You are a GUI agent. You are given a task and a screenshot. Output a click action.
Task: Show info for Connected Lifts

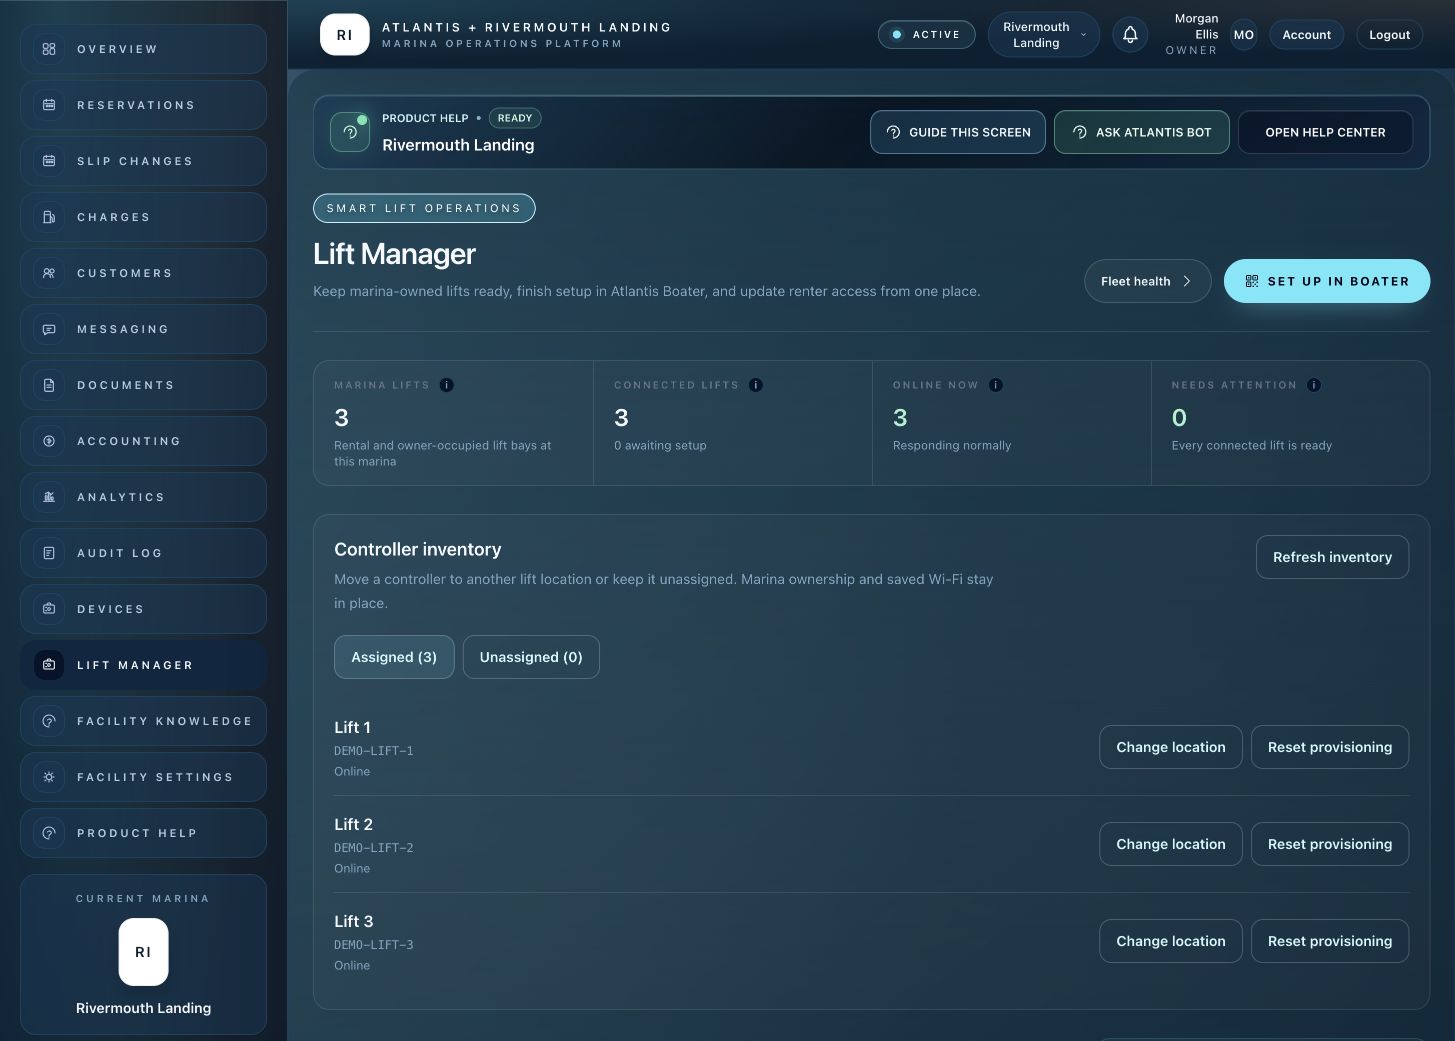click(x=756, y=385)
